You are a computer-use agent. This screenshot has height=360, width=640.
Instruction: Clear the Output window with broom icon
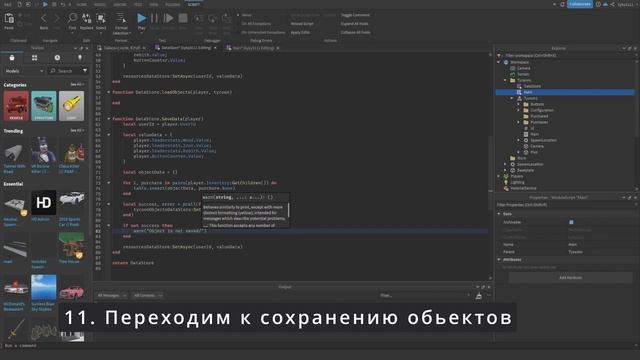[x=478, y=296]
